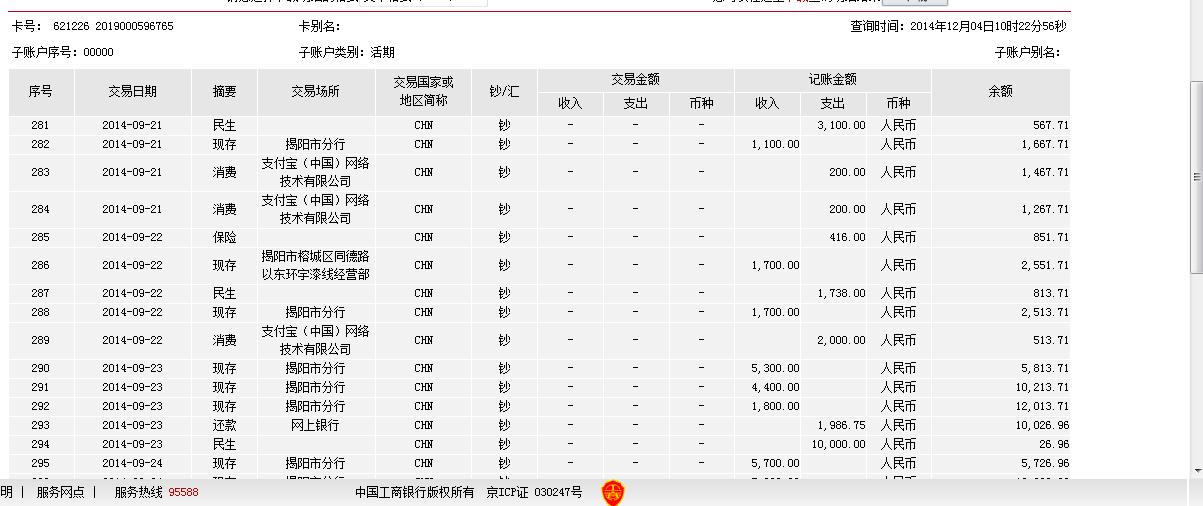Viewport: 1203px width, 506px height.
Task: Click the 钞/汇 column header
Action: pos(505,91)
